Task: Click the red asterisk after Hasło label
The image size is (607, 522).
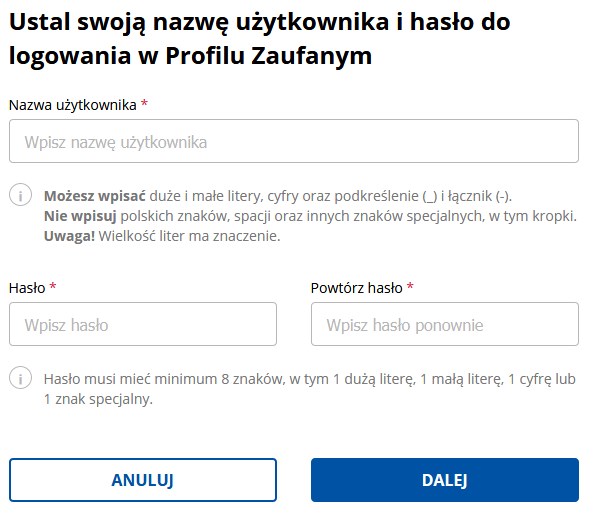Action: pyautogui.click(x=53, y=286)
